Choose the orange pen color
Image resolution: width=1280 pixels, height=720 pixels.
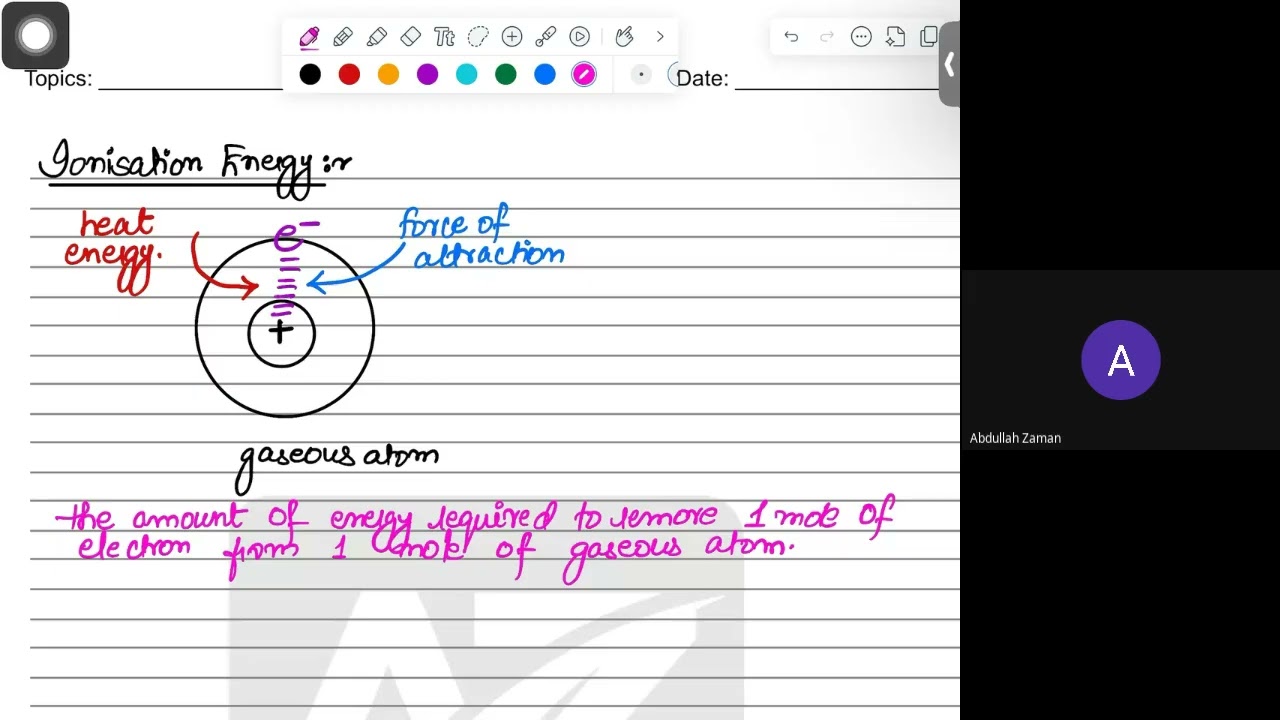coord(388,74)
